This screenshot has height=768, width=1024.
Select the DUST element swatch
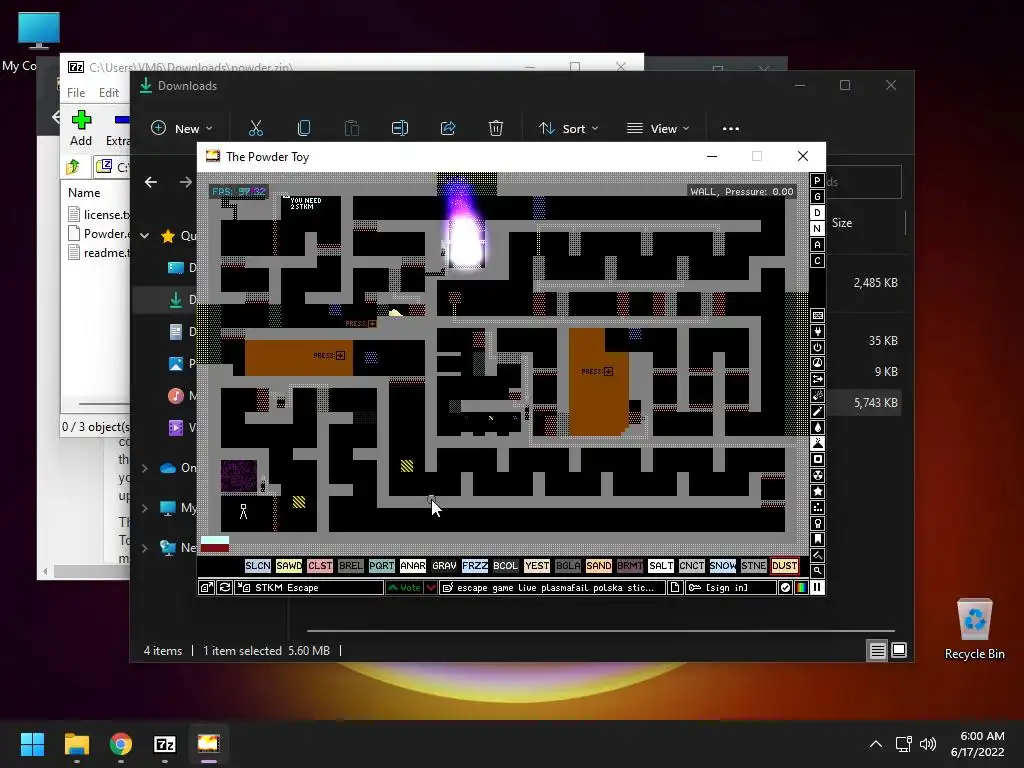click(x=784, y=566)
